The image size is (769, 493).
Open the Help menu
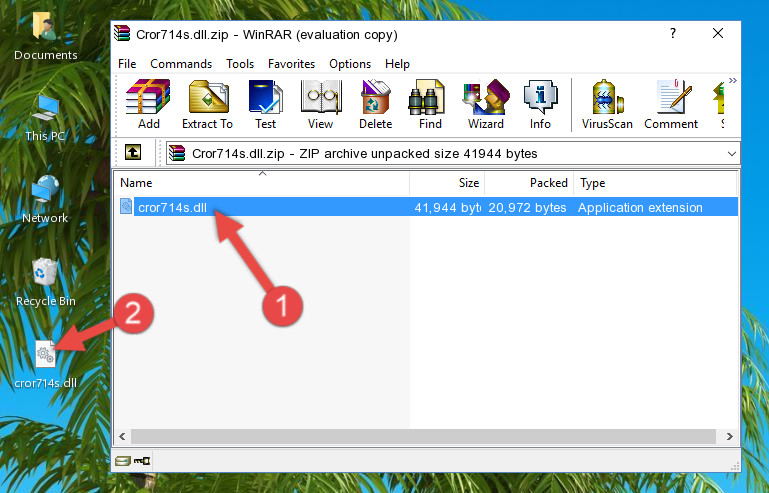pyautogui.click(x=397, y=64)
